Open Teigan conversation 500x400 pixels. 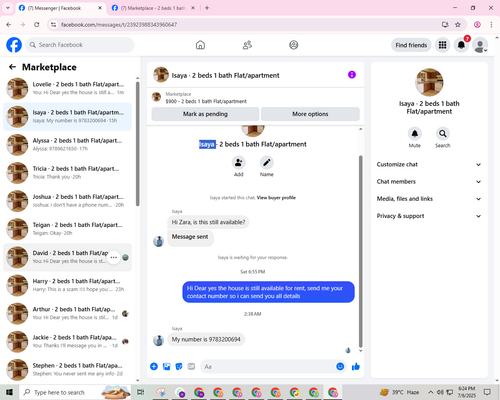click(67, 229)
